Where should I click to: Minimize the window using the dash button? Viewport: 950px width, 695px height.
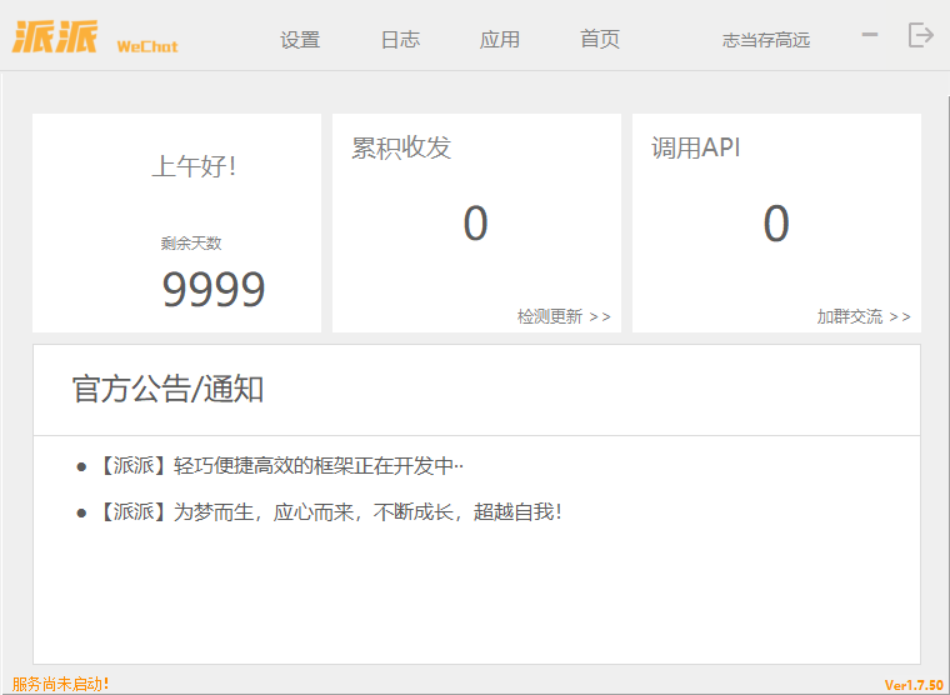tap(870, 35)
